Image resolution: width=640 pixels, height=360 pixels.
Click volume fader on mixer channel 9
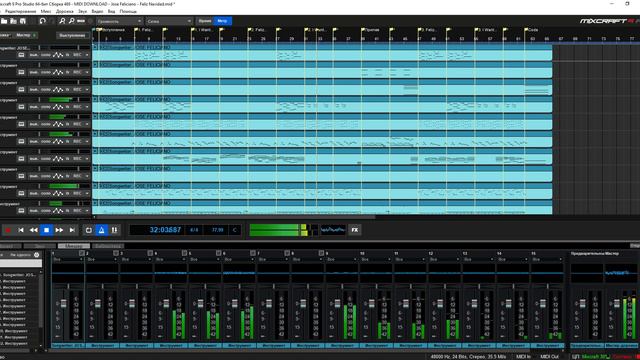click(337, 304)
